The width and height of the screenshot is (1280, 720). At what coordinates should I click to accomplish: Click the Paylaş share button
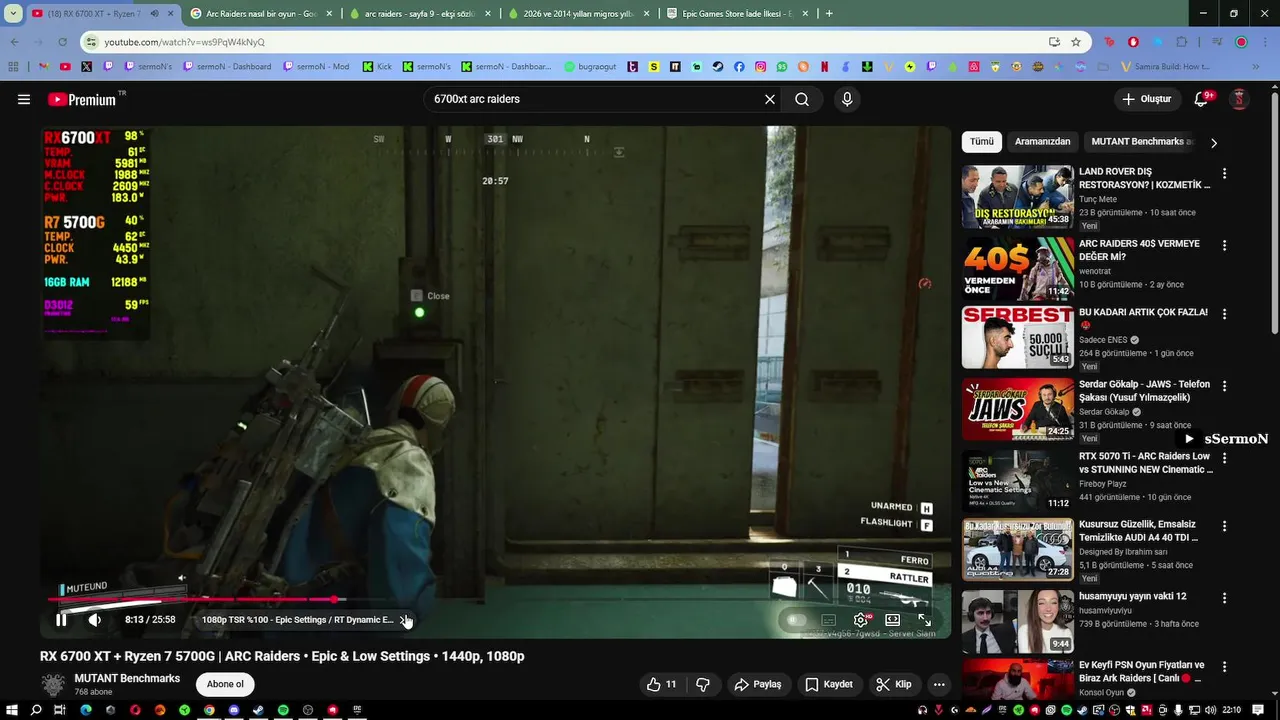click(x=758, y=684)
